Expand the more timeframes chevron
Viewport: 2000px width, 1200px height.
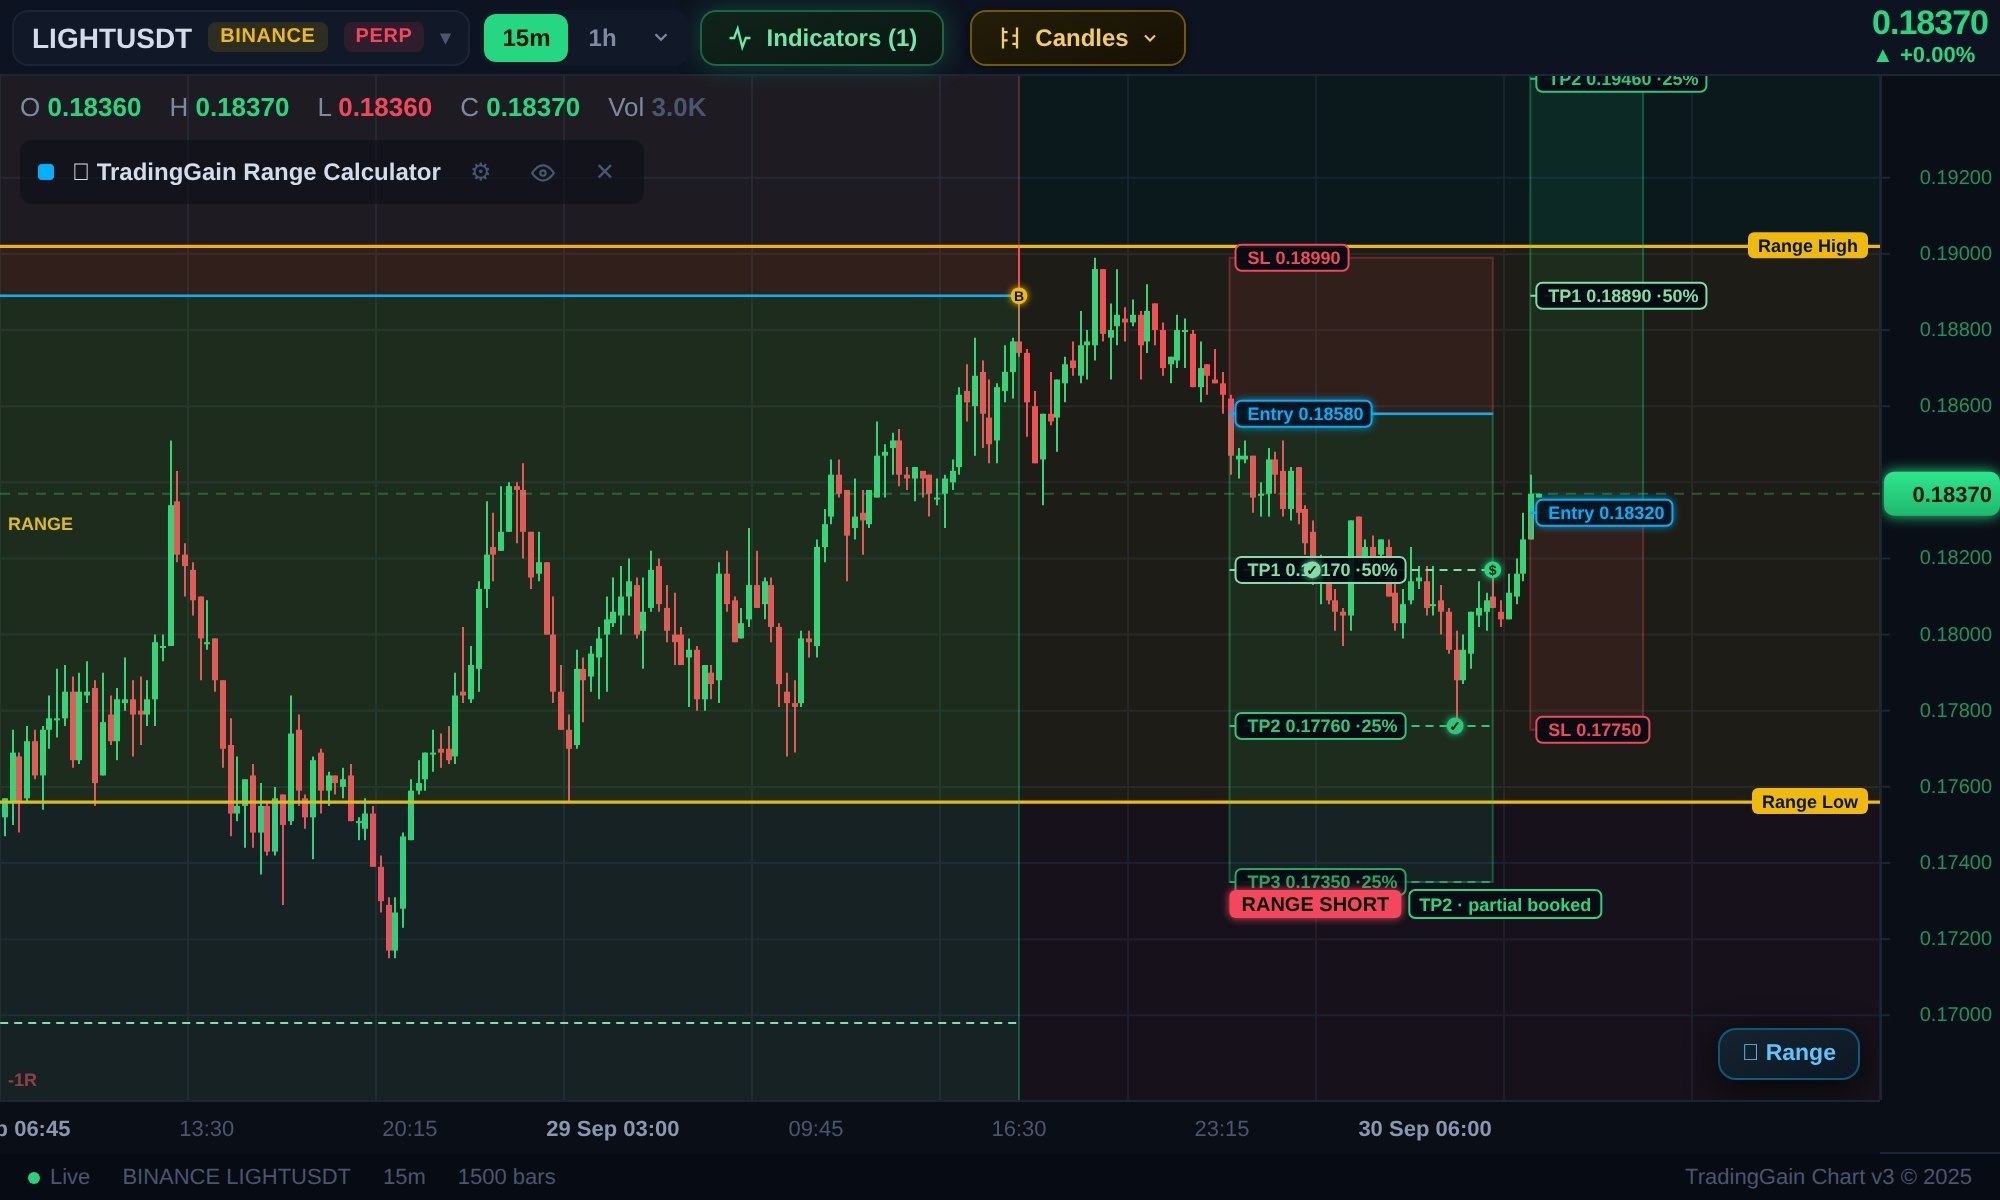[x=660, y=38]
